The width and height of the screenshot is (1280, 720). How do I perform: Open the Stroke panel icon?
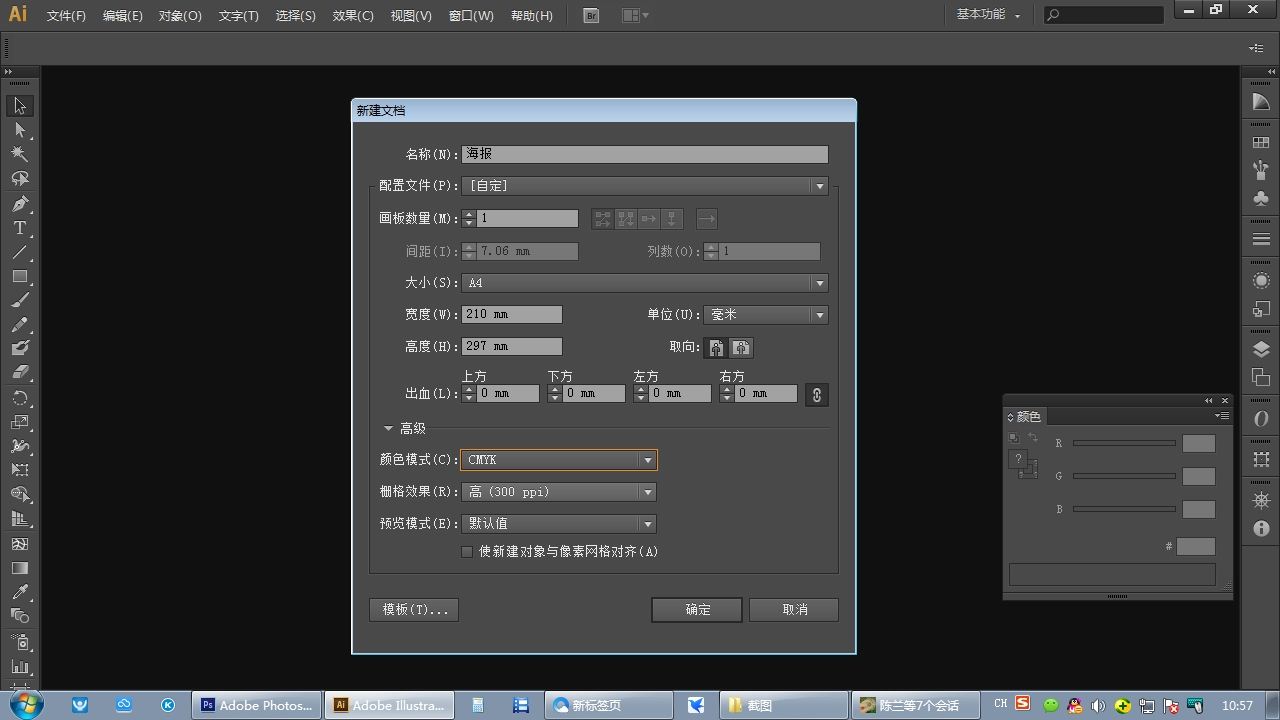1261,240
